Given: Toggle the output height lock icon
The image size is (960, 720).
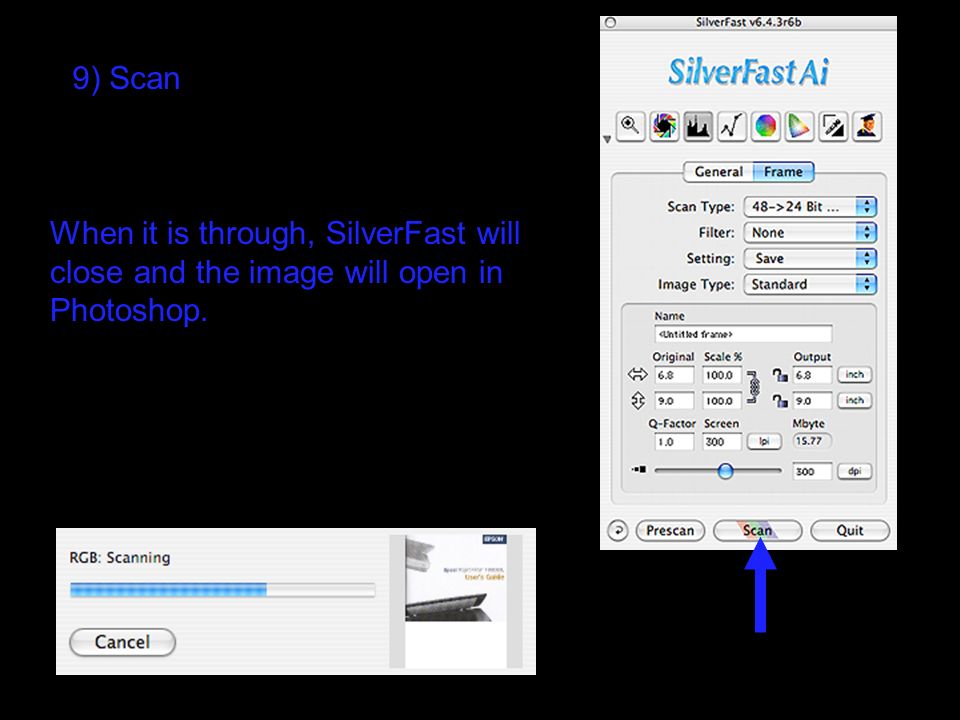Looking at the screenshot, I should (779, 400).
